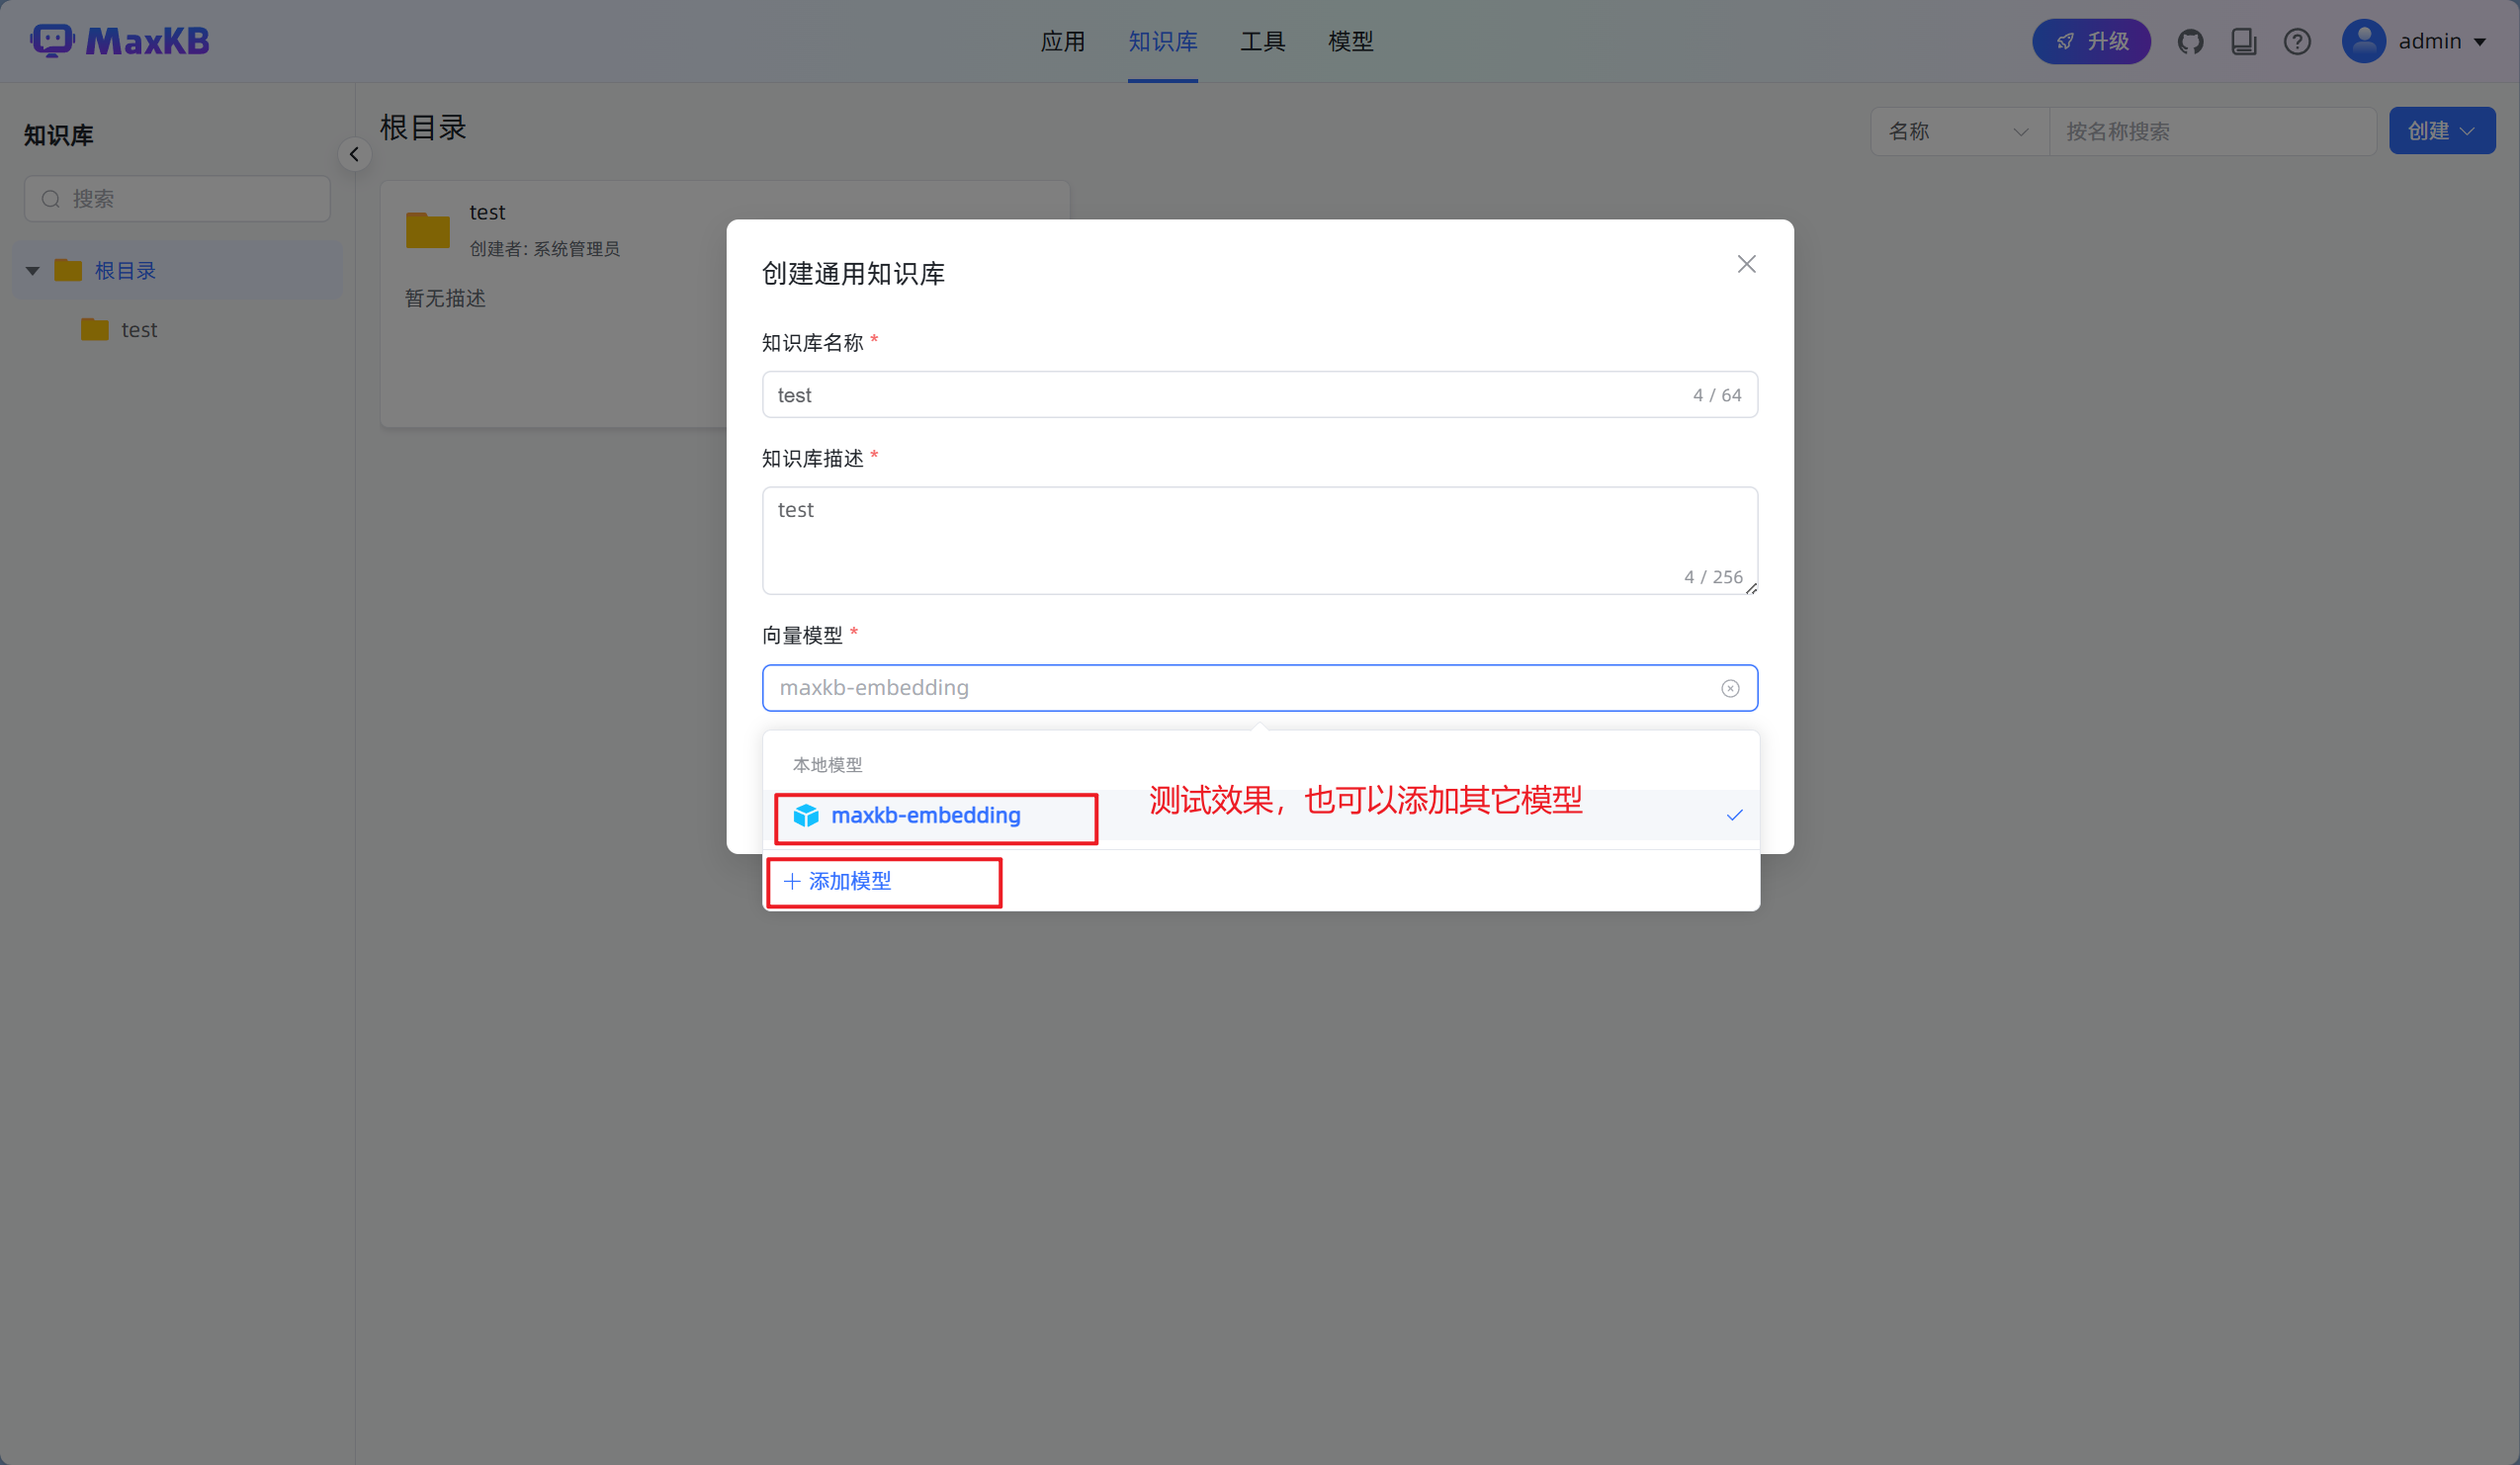Switch to the 应用 tab
Image resolution: width=2520 pixels, height=1465 pixels.
point(1062,42)
